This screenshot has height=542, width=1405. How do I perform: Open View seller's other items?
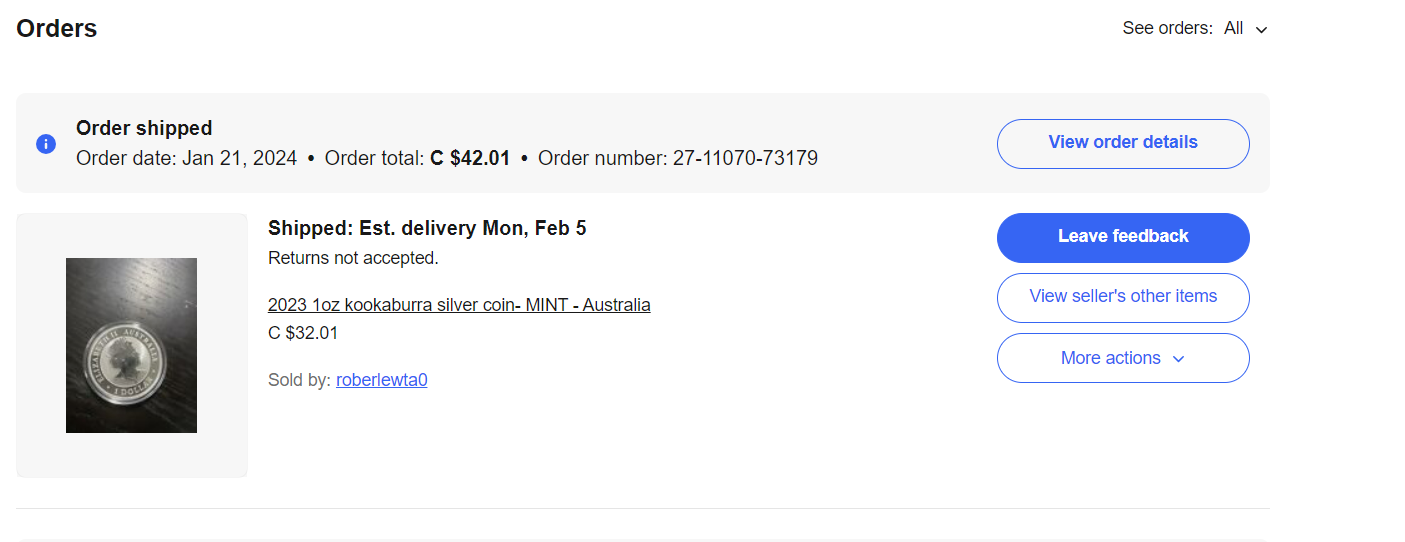coord(1123,297)
